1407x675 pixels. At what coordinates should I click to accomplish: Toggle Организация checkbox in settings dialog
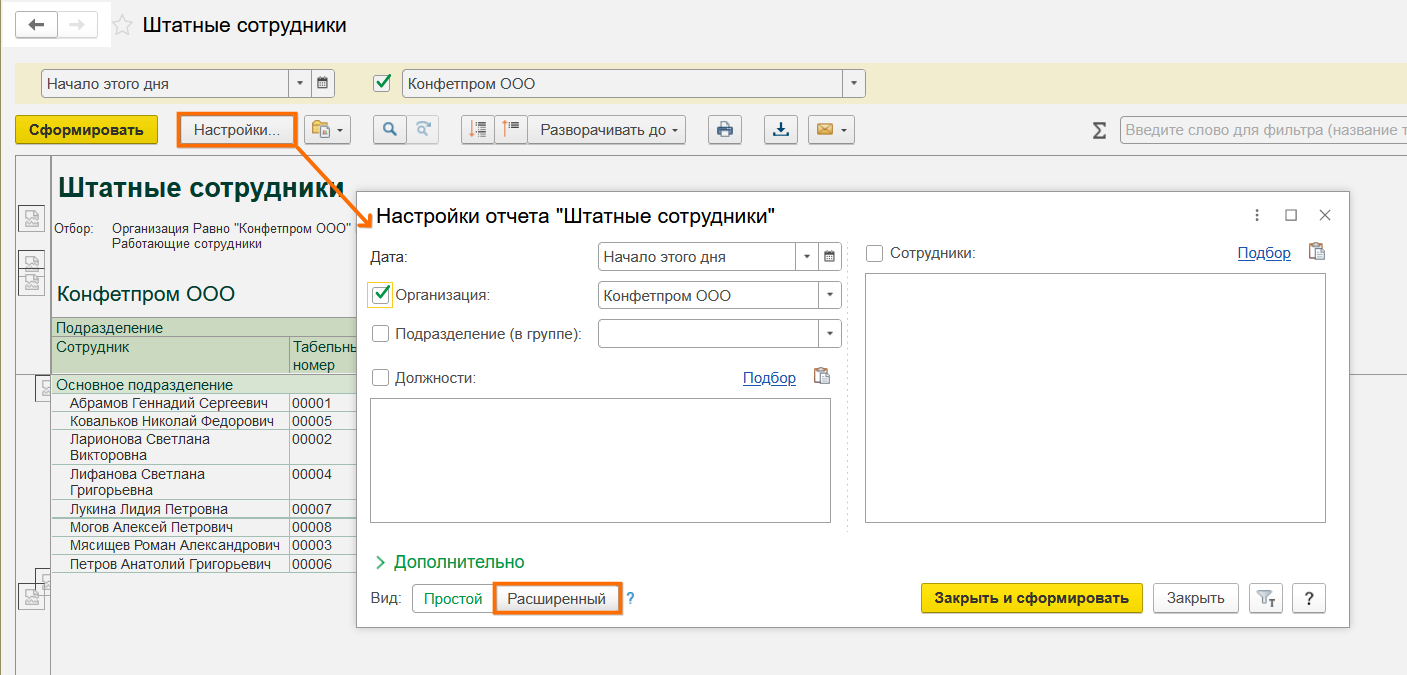tap(380, 295)
